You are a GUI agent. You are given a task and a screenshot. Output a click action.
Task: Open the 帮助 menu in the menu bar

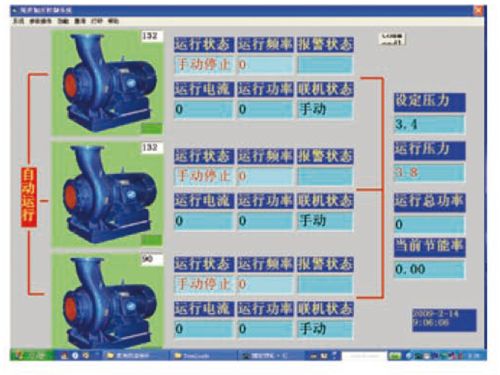(x=113, y=21)
